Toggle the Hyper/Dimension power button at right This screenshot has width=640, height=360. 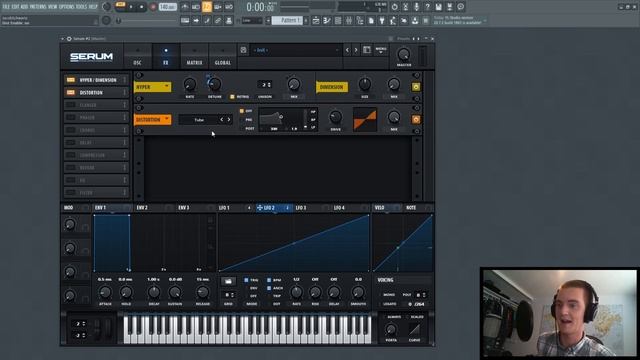(416, 87)
